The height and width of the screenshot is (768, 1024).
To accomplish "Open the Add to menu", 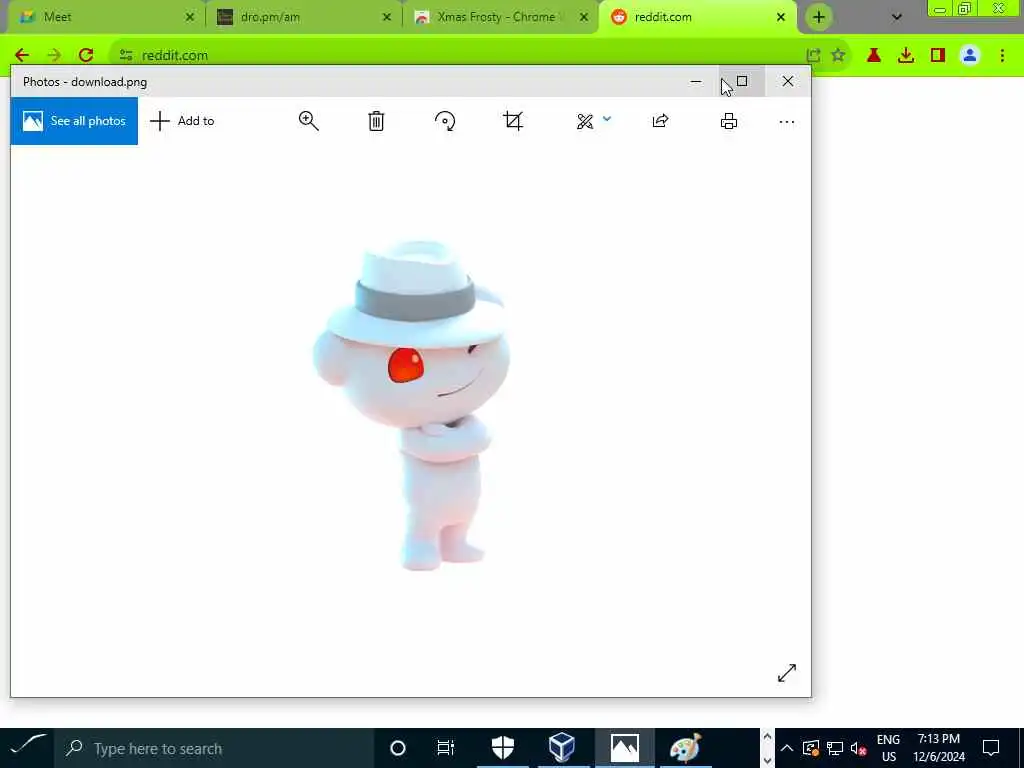I will pyautogui.click(x=182, y=121).
